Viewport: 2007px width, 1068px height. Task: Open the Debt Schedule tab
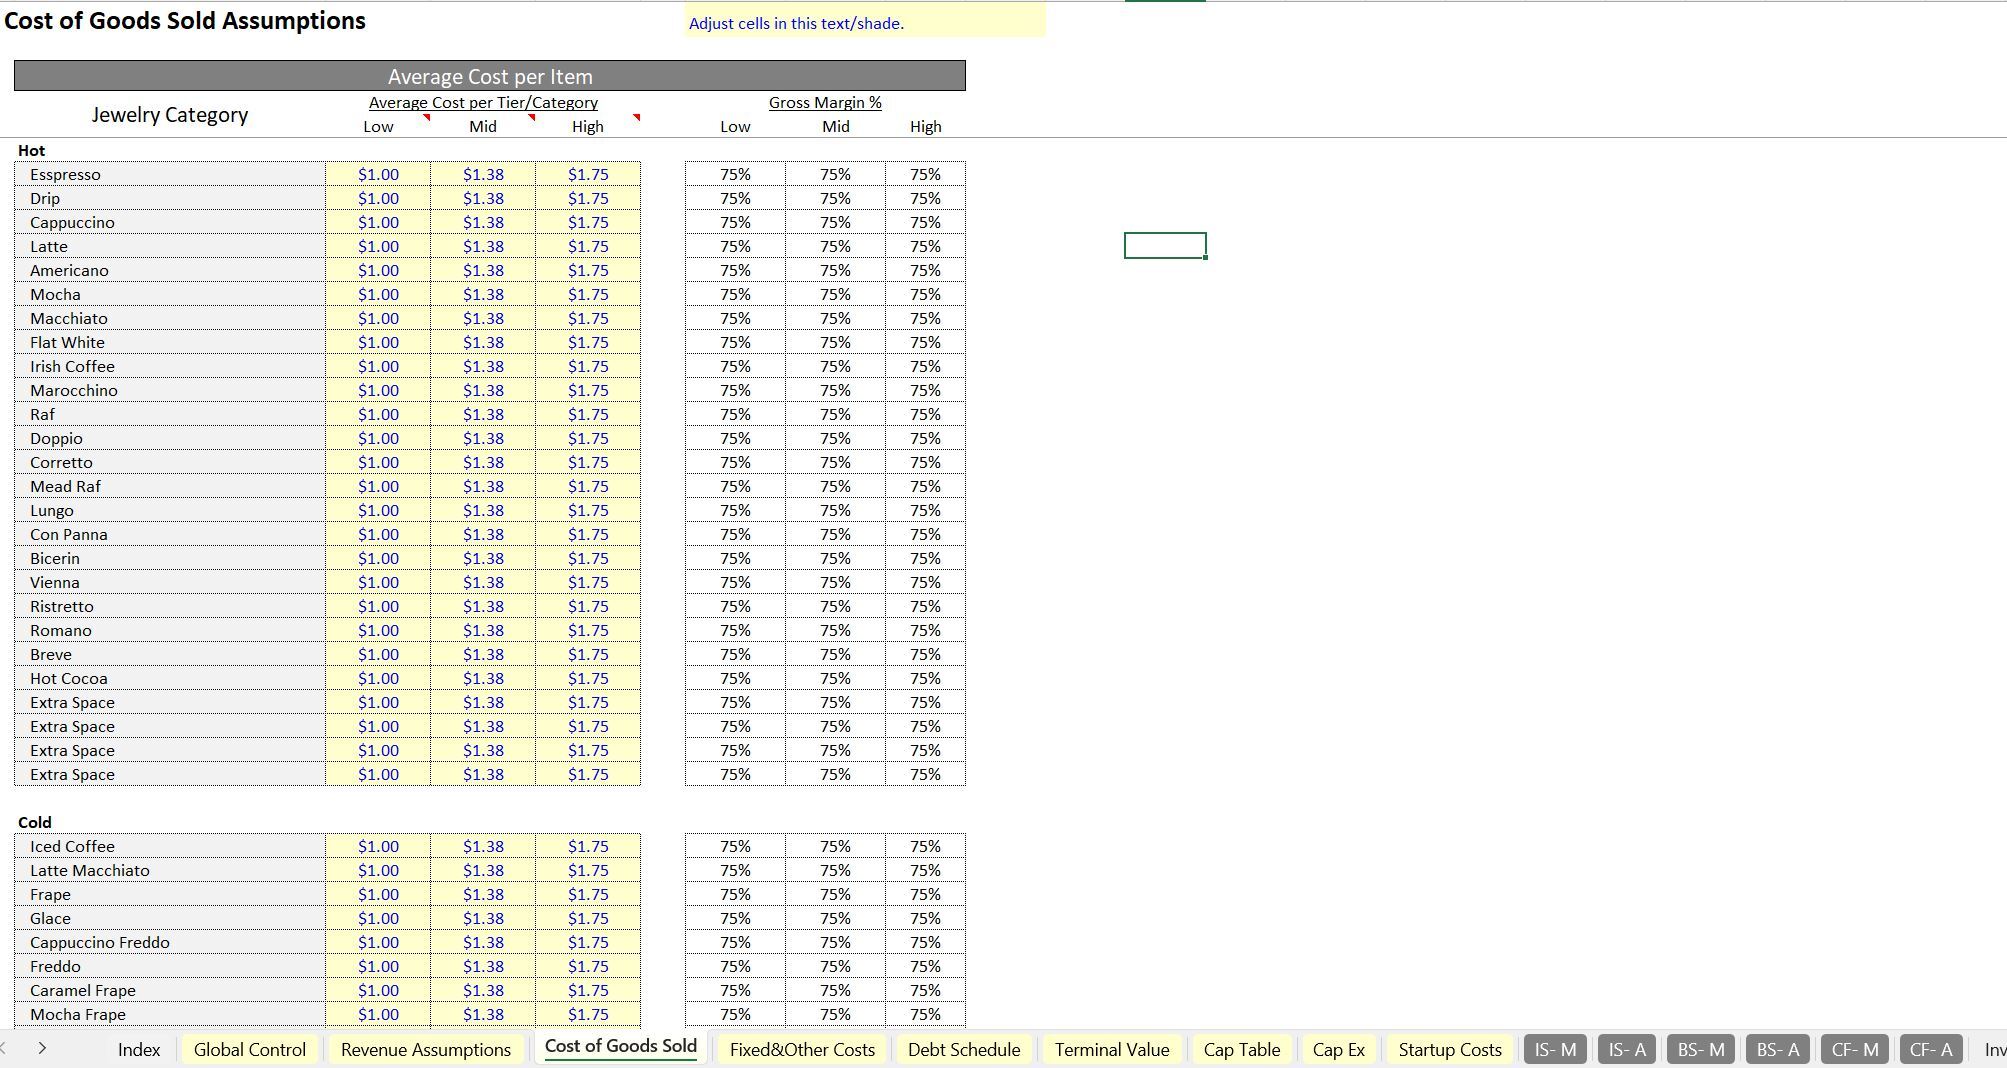[964, 1049]
